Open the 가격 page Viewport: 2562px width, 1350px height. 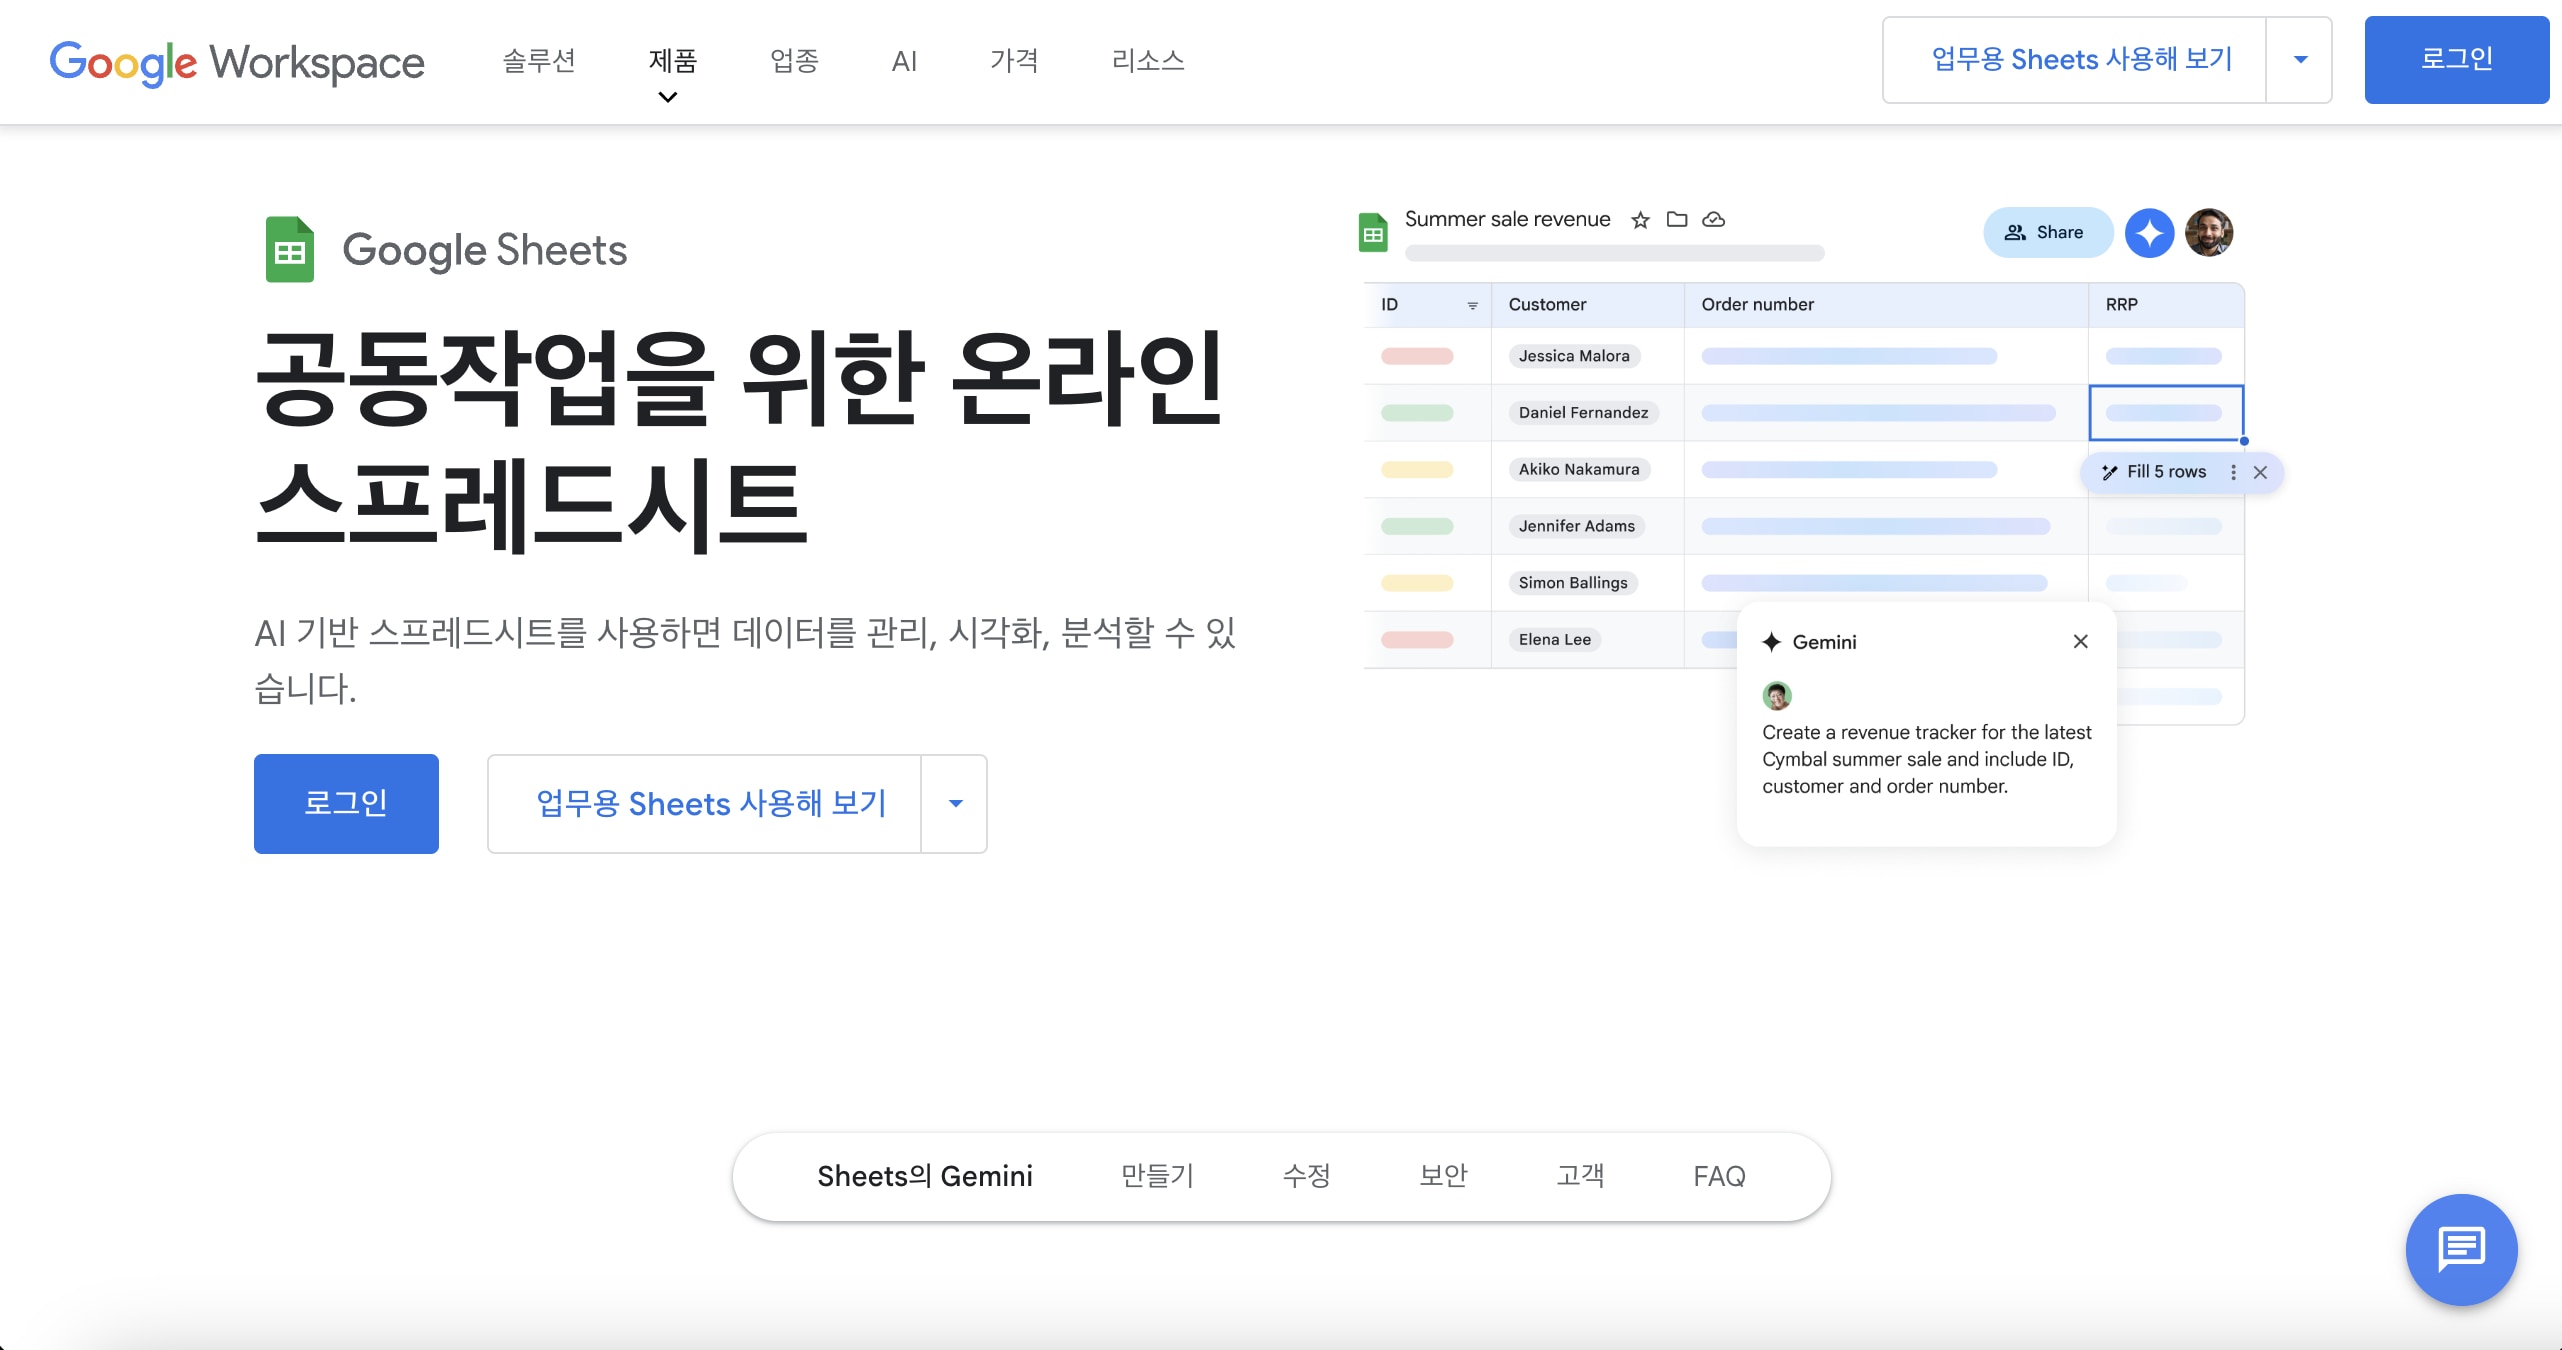tap(1014, 61)
